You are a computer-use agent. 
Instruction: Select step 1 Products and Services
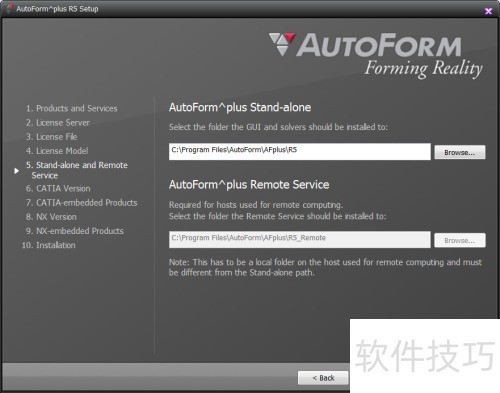click(x=72, y=108)
